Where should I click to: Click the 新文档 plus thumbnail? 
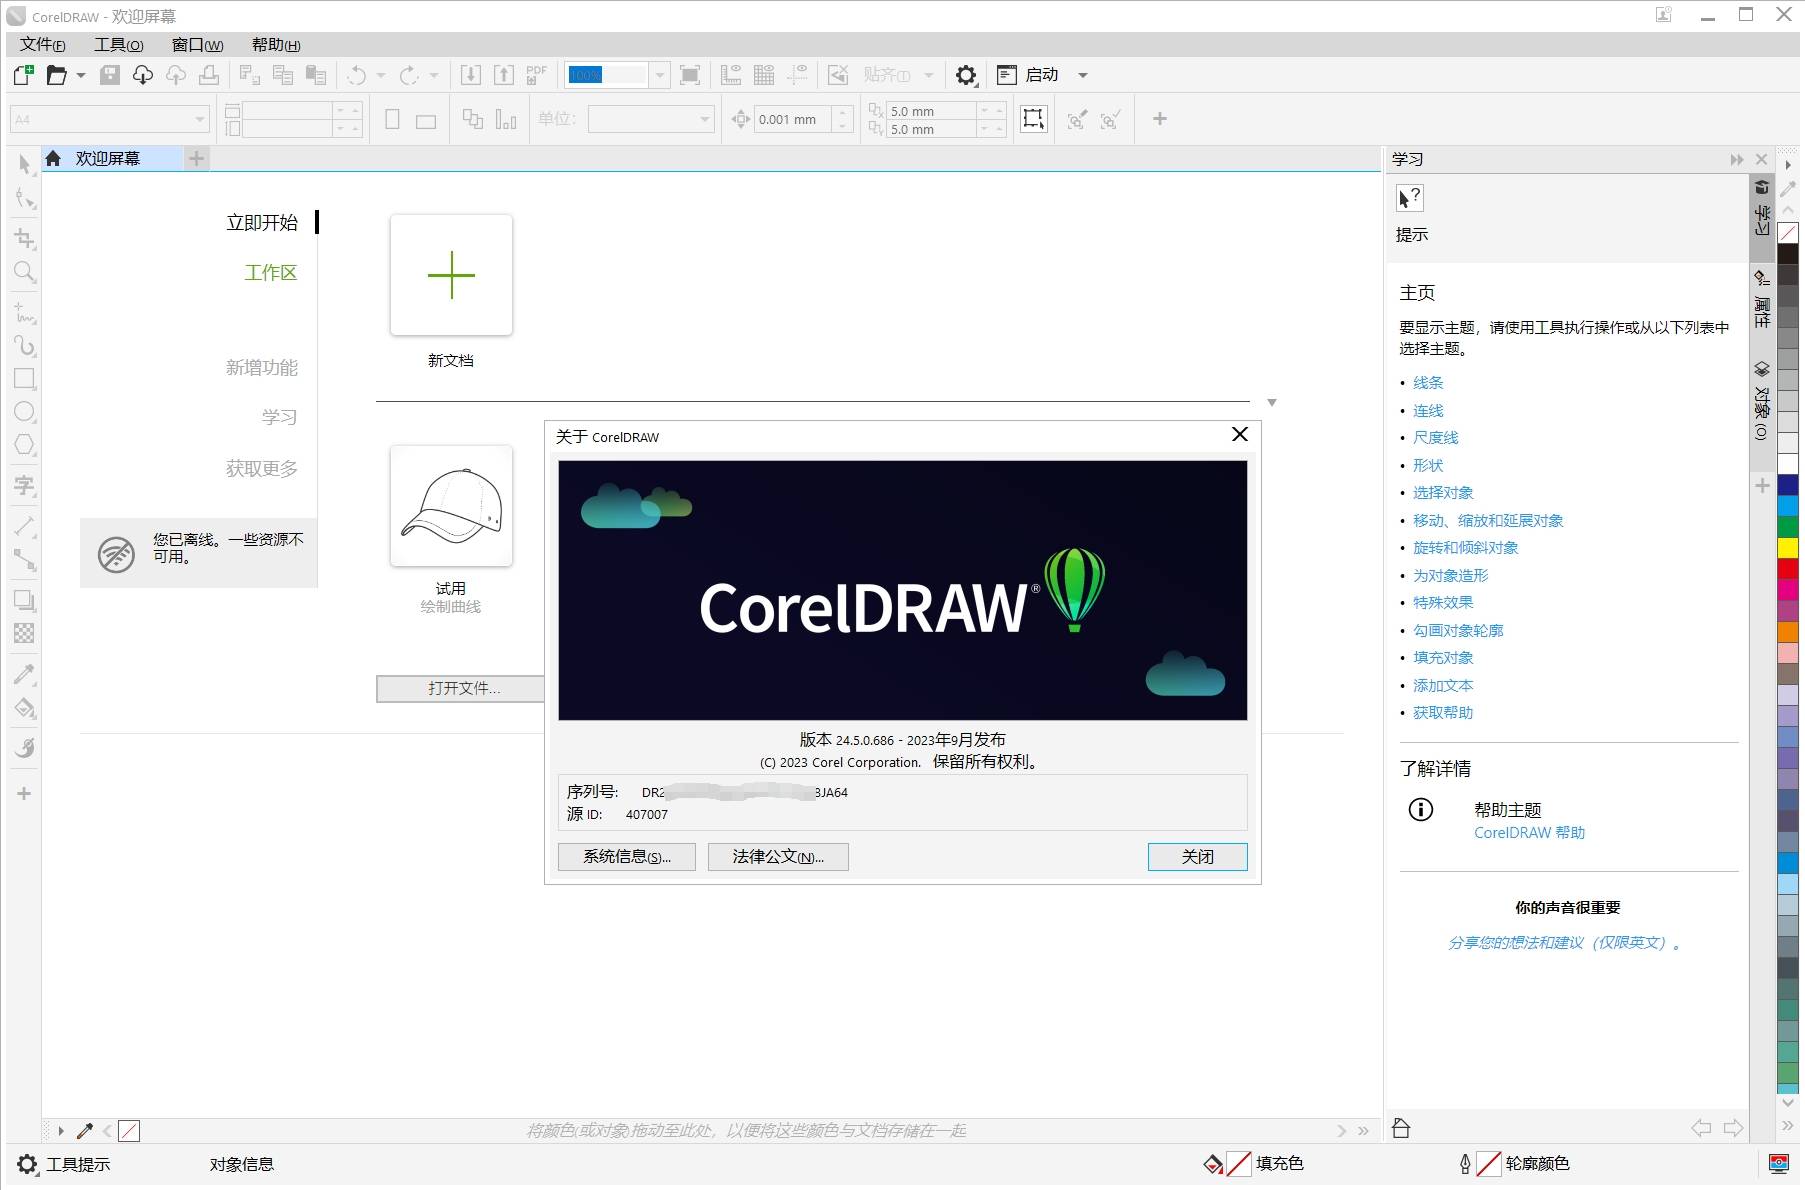451,275
